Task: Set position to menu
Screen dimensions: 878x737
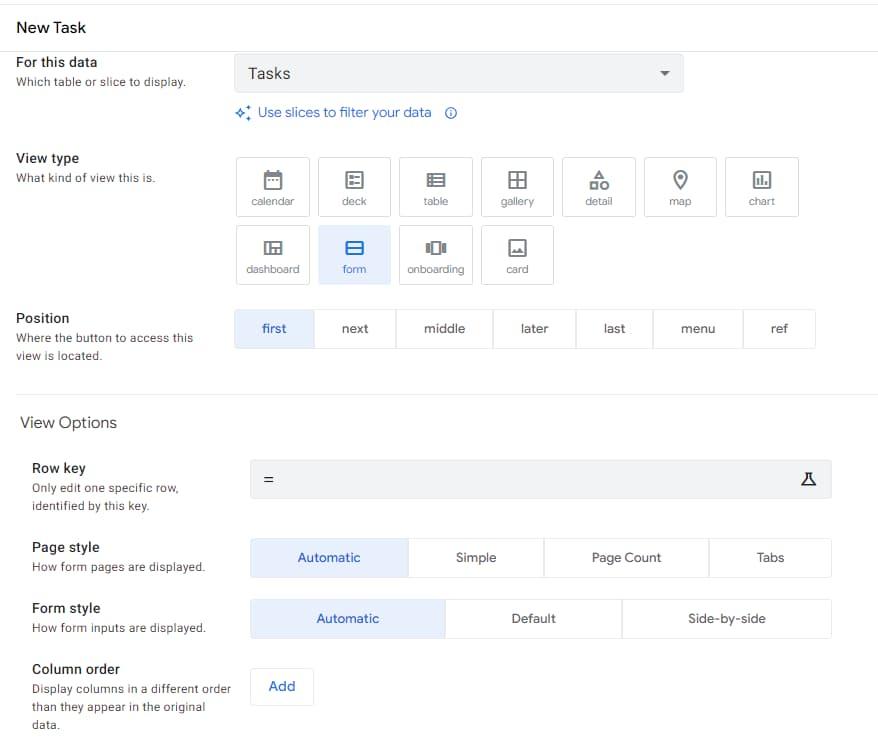Action: [x=697, y=329]
